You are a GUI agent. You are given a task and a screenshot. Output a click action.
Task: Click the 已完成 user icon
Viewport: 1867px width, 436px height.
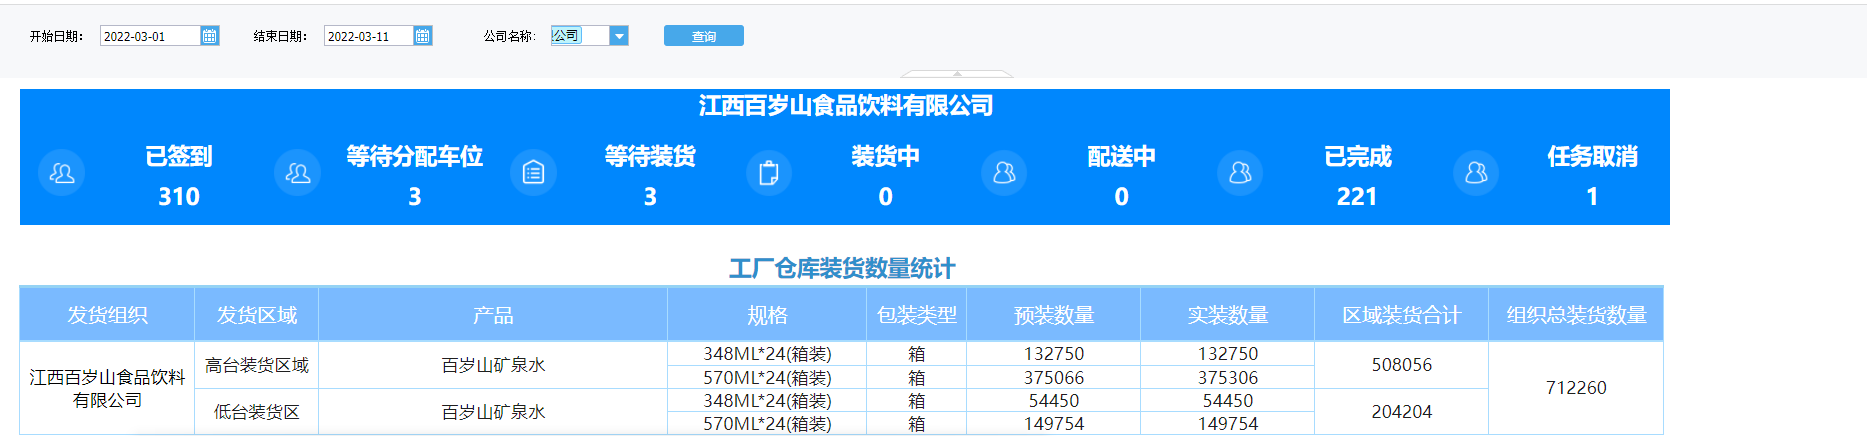click(x=1240, y=173)
